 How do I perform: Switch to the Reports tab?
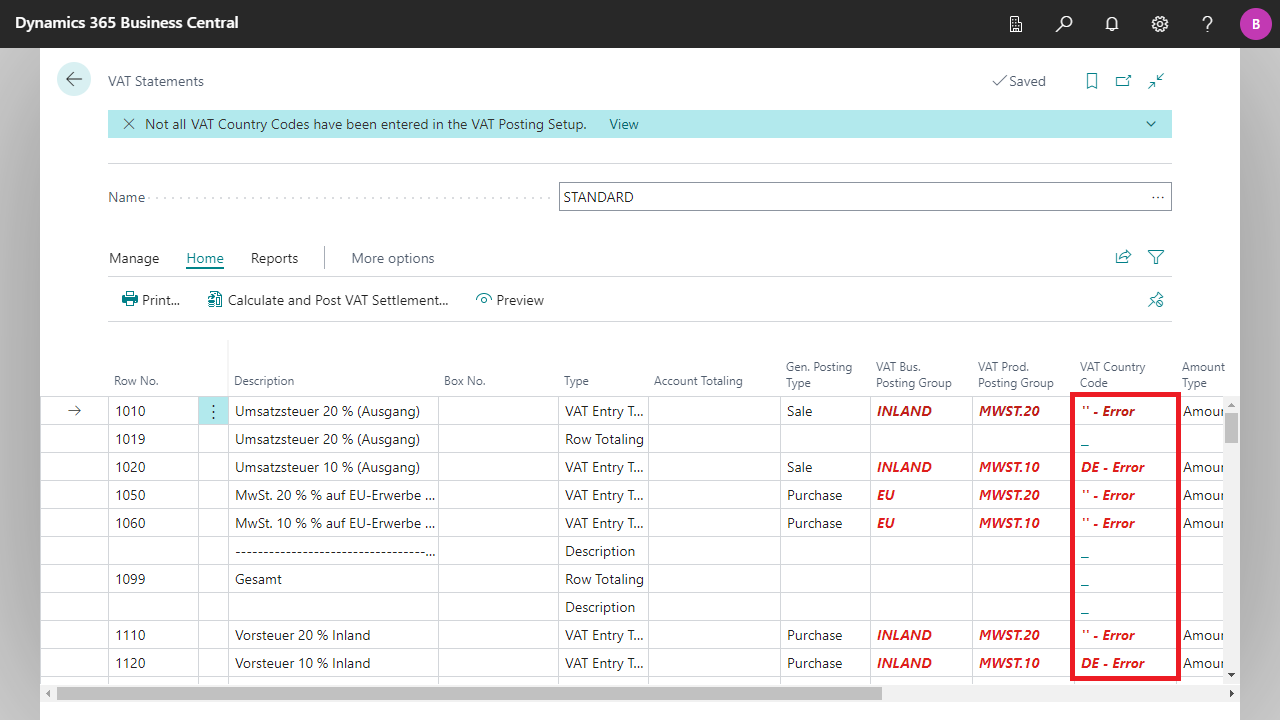[x=274, y=258]
